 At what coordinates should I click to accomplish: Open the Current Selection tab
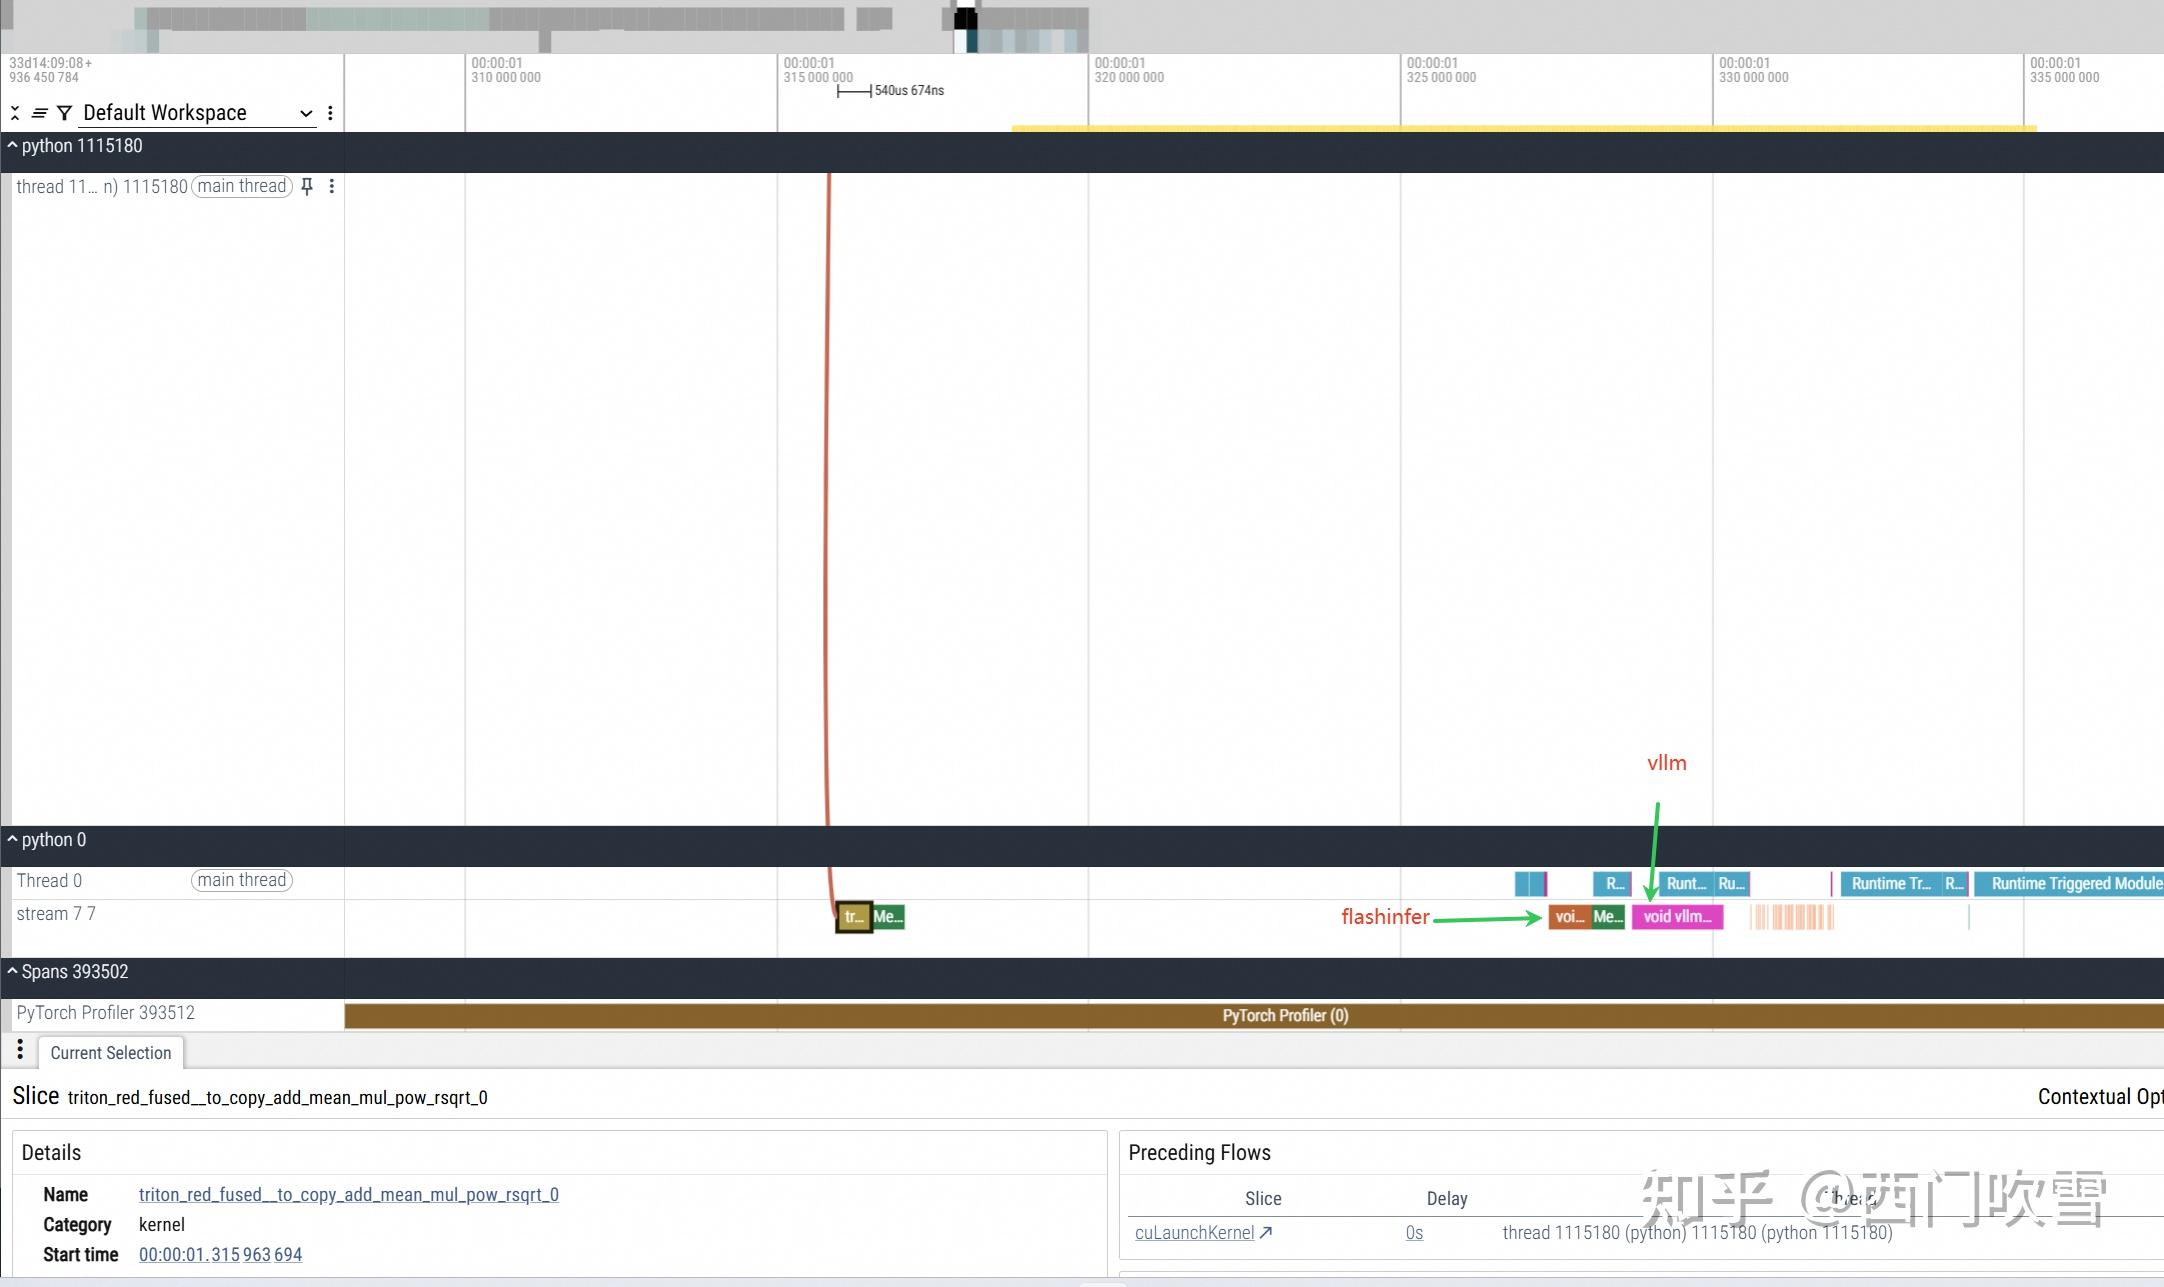(x=110, y=1053)
